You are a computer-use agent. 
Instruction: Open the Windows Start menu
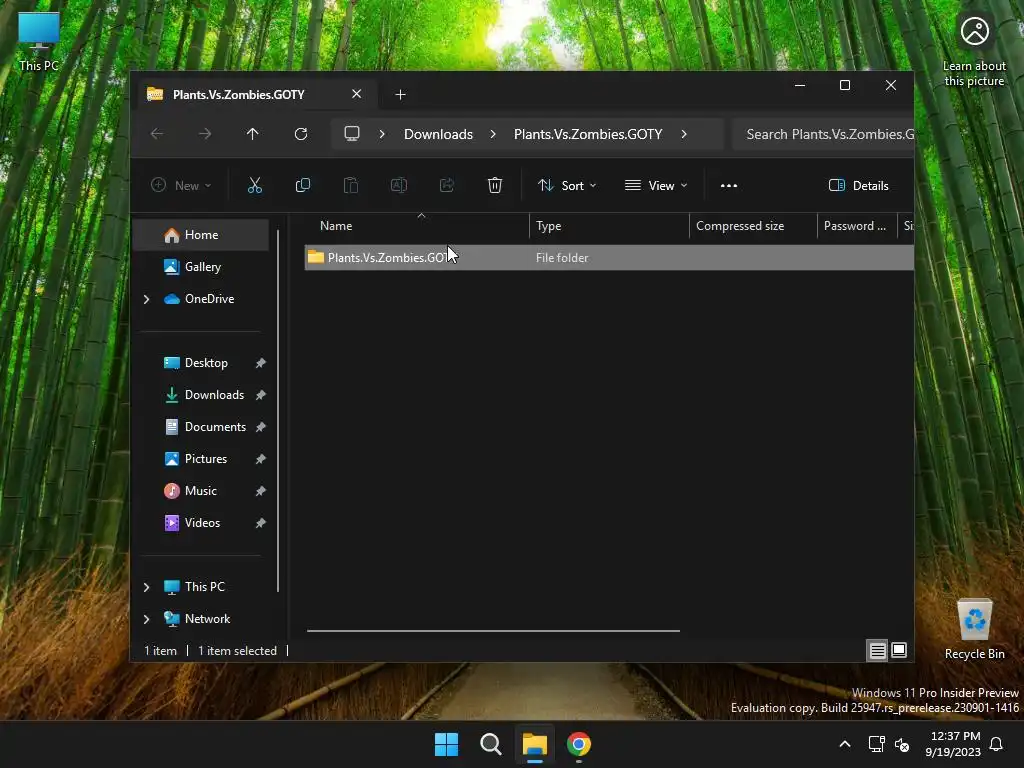[447, 744]
